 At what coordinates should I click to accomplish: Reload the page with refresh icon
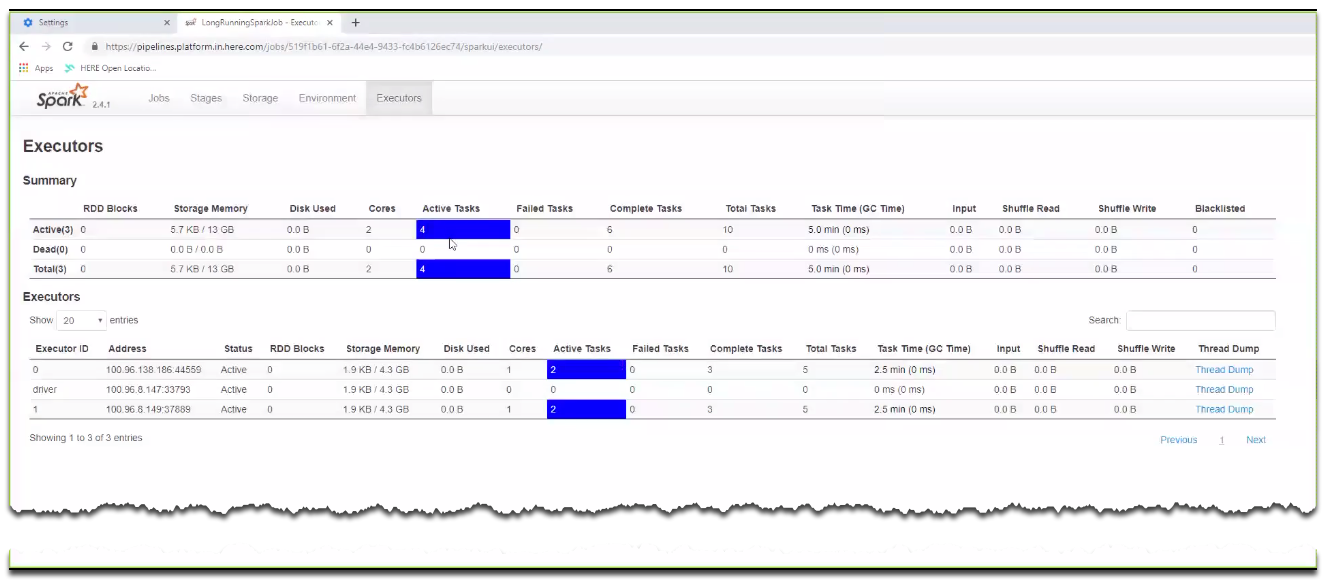(x=66, y=46)
